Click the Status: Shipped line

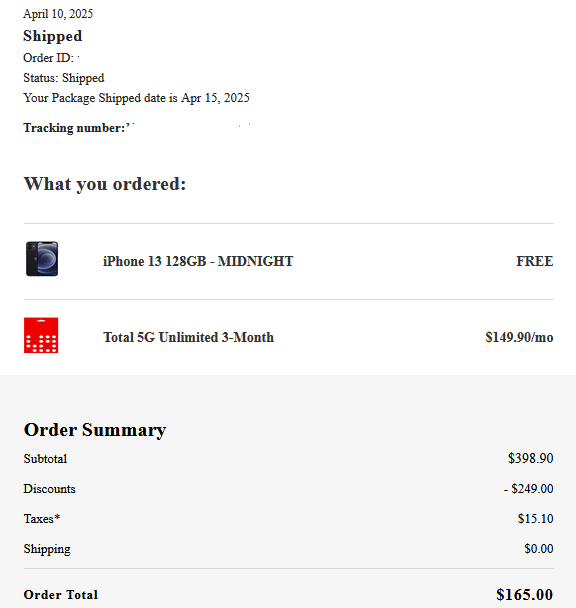[x=64, y=78]
